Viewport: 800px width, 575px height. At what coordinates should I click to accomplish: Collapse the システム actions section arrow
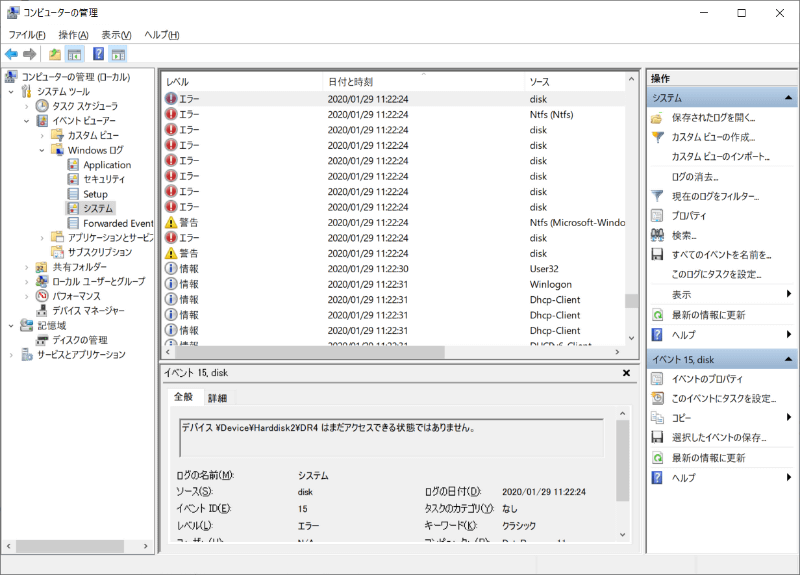(788, 97)
